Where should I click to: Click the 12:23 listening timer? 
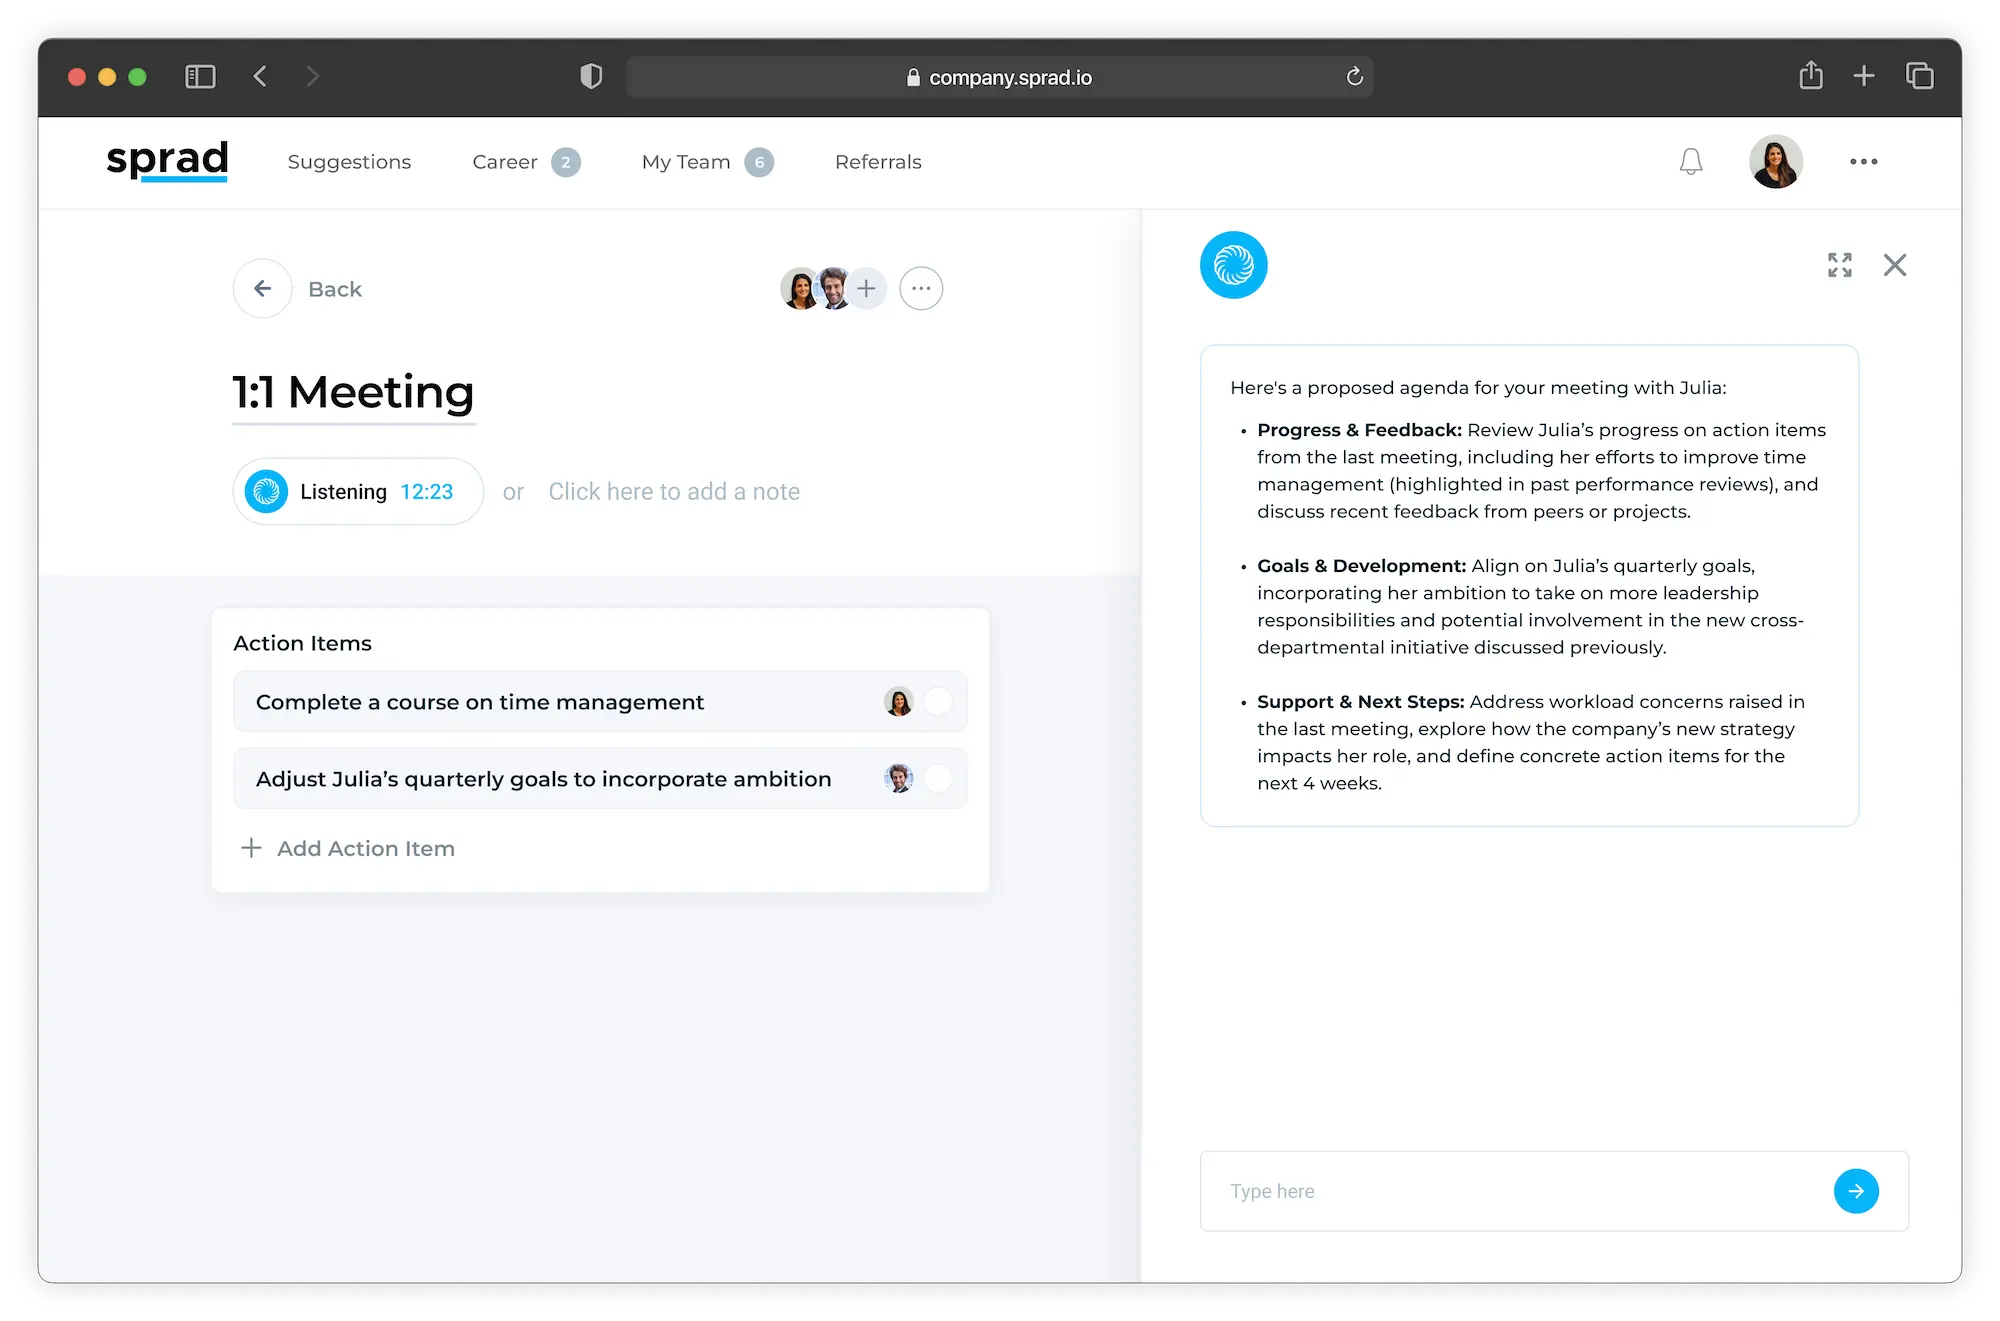coord(427,491)
